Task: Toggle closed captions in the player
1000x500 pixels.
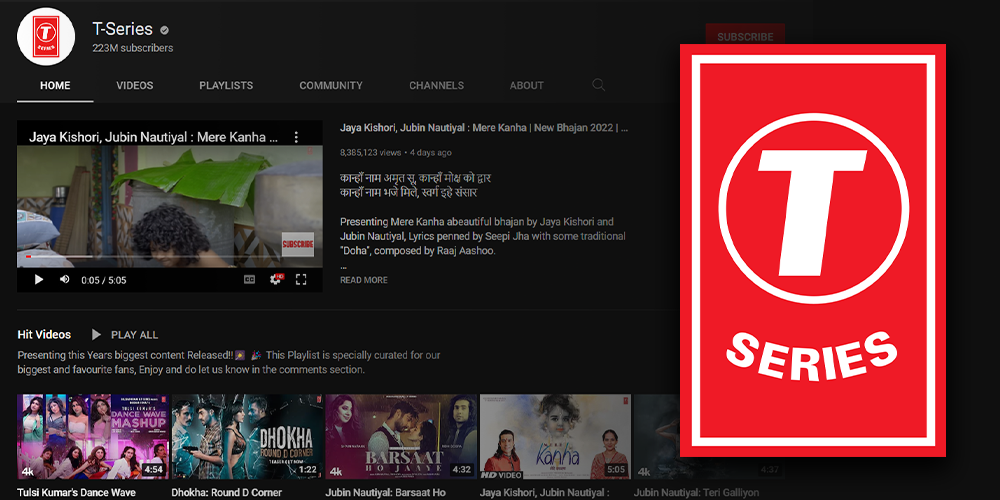Action: click(249, 279)
